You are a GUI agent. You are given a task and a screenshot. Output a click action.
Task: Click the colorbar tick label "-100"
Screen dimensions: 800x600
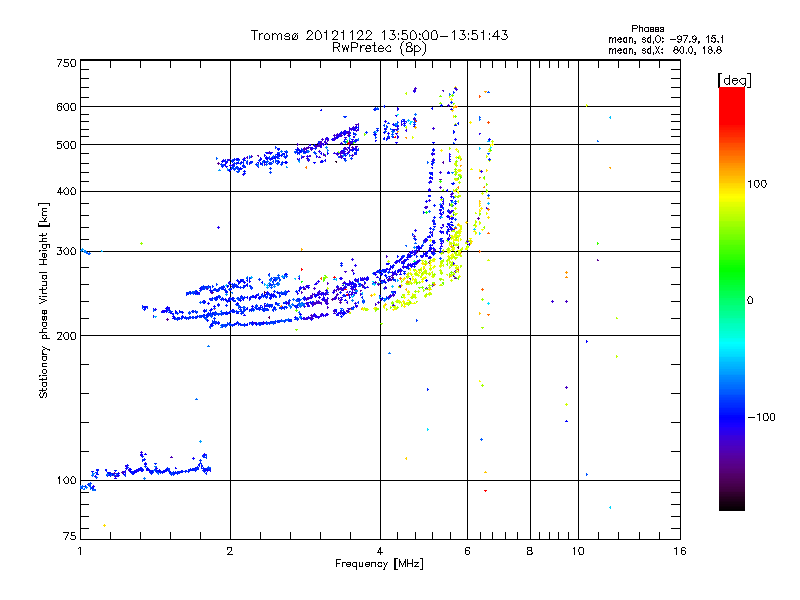point(761,417)
